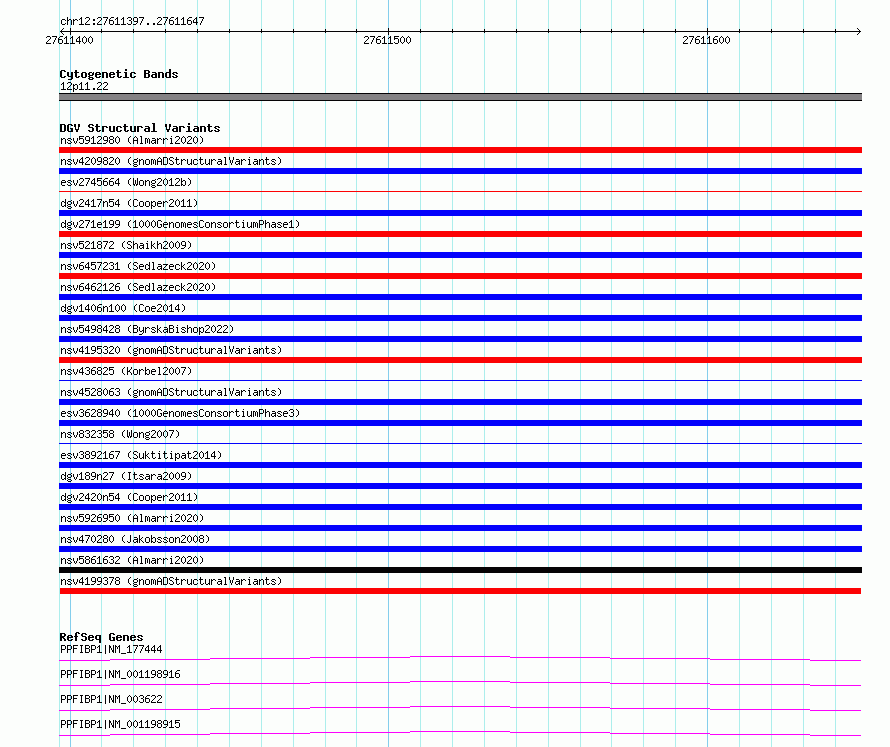The height and width of the screenshot is (747, 890).
Task: Open transcript PPFIBP1|NM_001198916 label
Action: click(120, 674)
